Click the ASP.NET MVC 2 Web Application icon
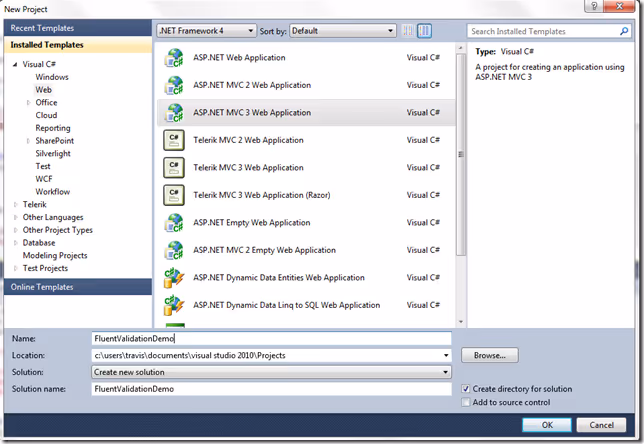Viewport: 644px width, 444px height. [174, 85]
